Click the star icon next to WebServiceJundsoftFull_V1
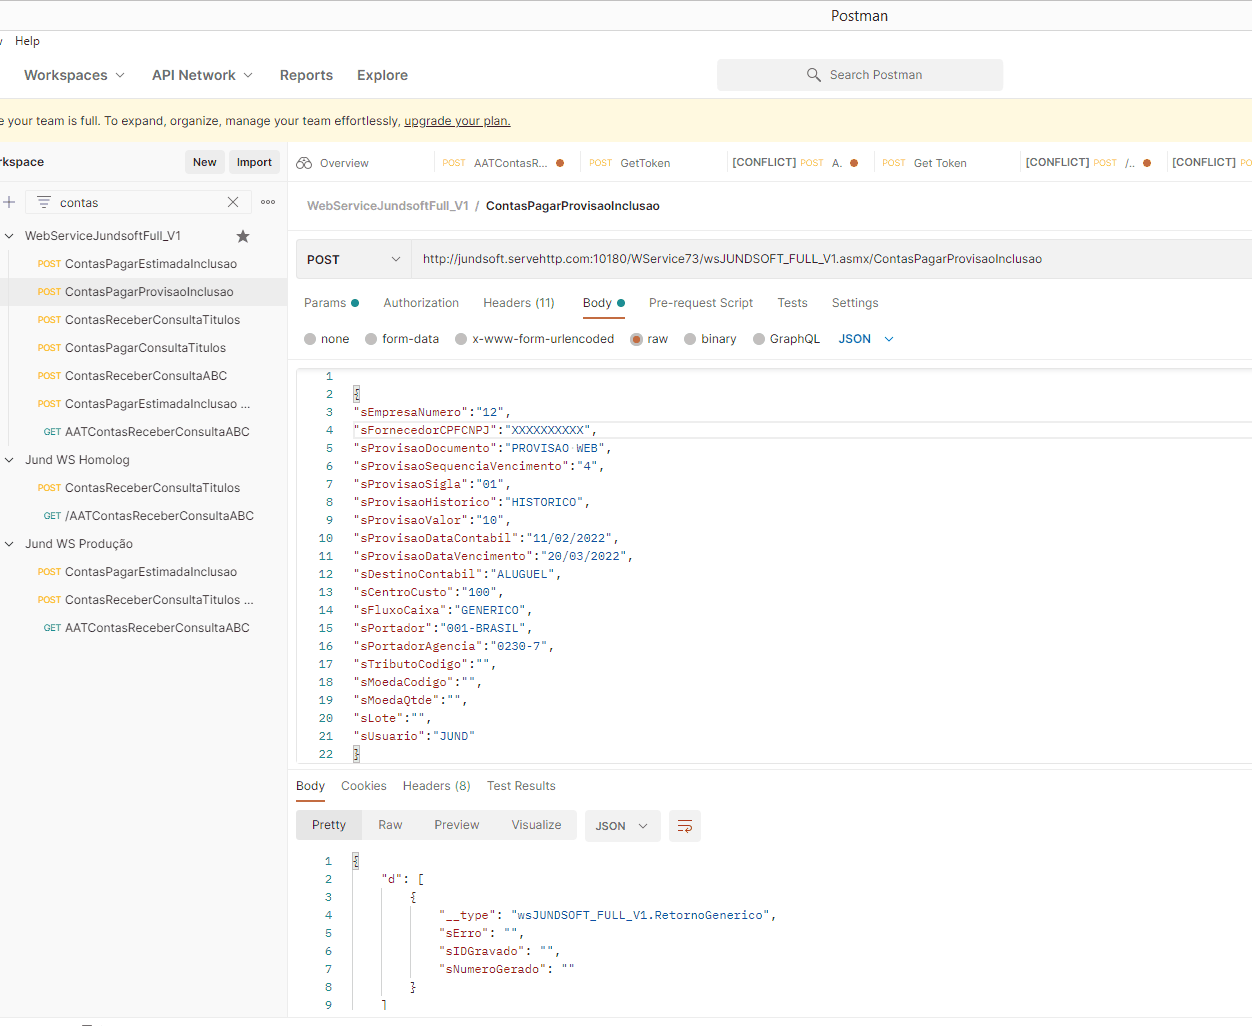 coord(243,237)
